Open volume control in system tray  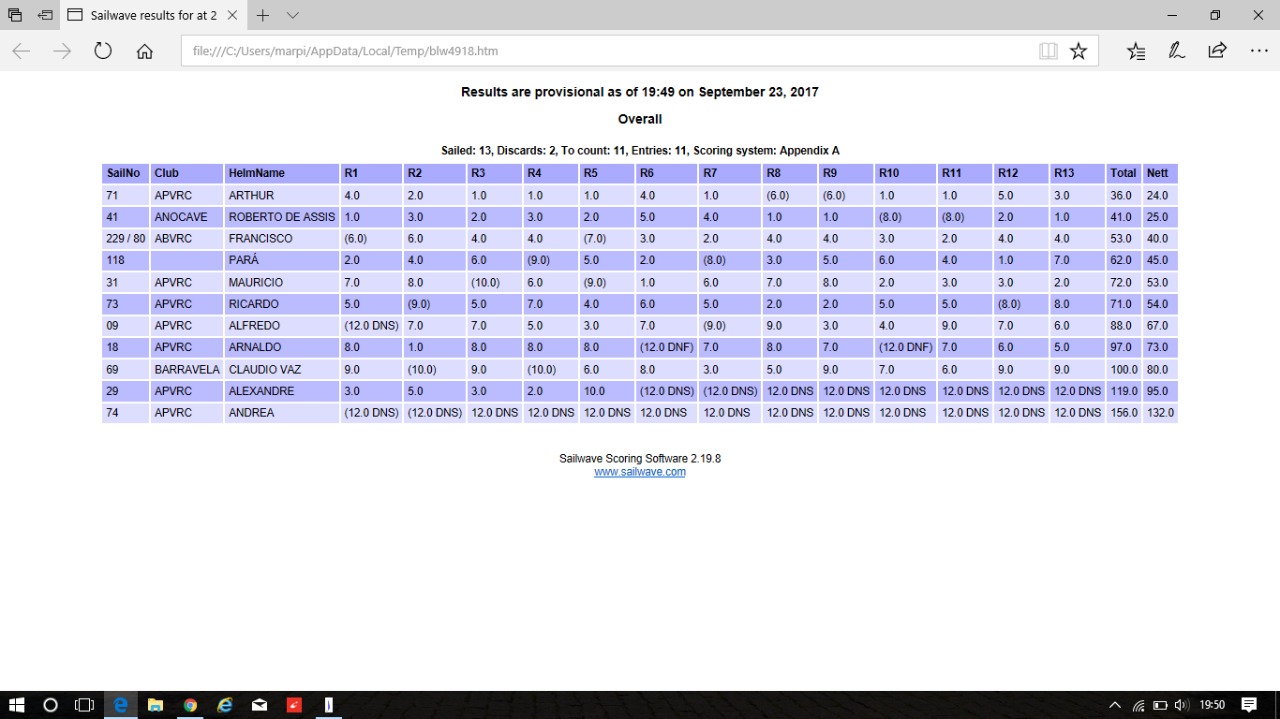point(1181,705)
